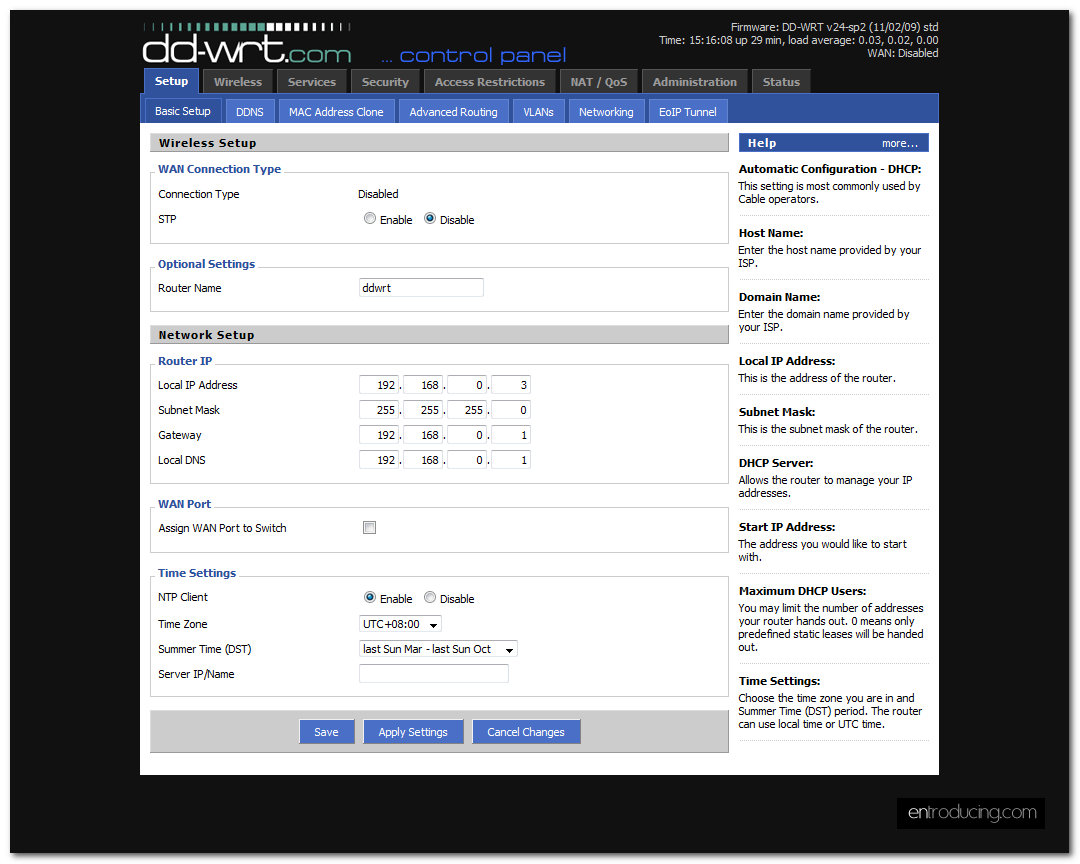The image size is (1080, 864).
Task: Focus the Router Name input field
Action: coord(422,288)
